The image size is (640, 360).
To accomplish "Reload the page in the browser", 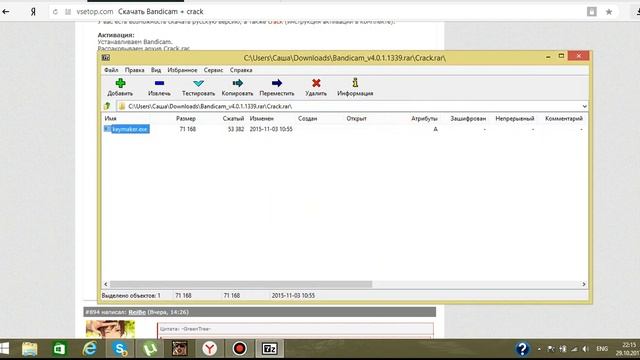I will click(56, 12).
